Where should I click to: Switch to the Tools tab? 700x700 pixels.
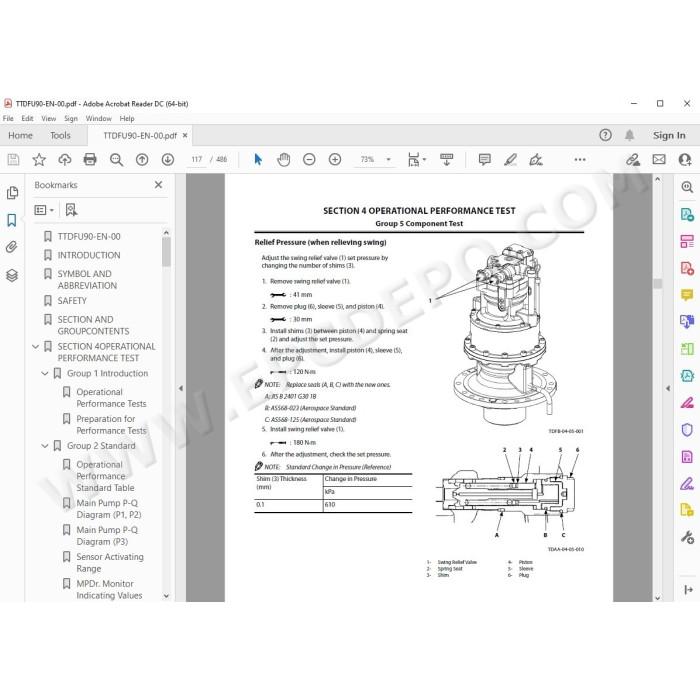point(60,135)
